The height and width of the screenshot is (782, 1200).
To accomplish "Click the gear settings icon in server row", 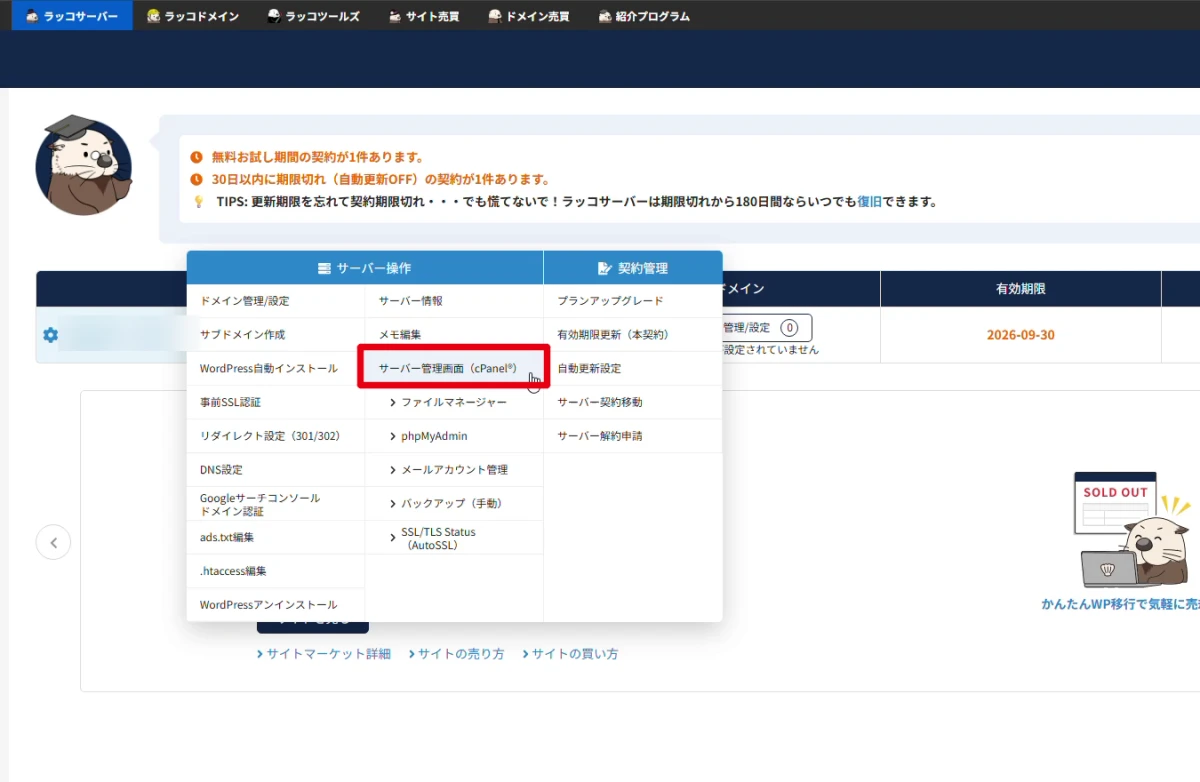I will [50, 335].
